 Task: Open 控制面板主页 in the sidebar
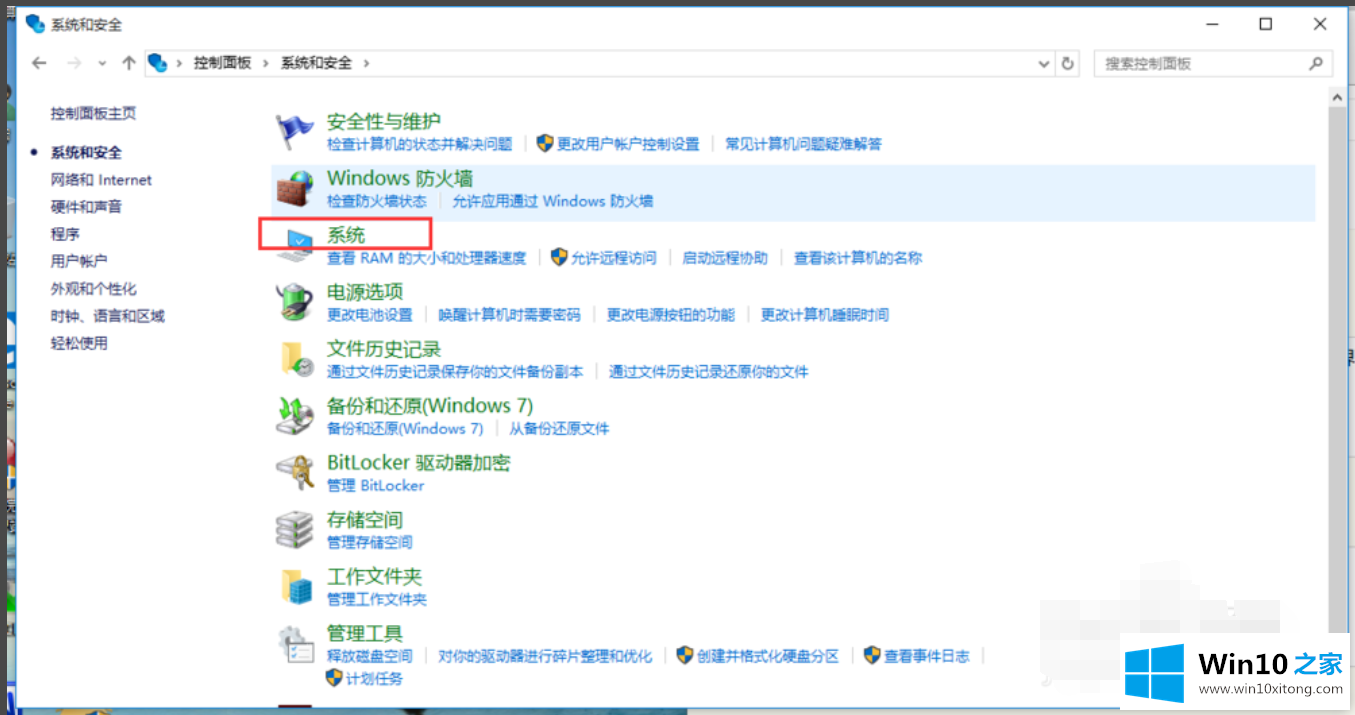coord(93,113)
